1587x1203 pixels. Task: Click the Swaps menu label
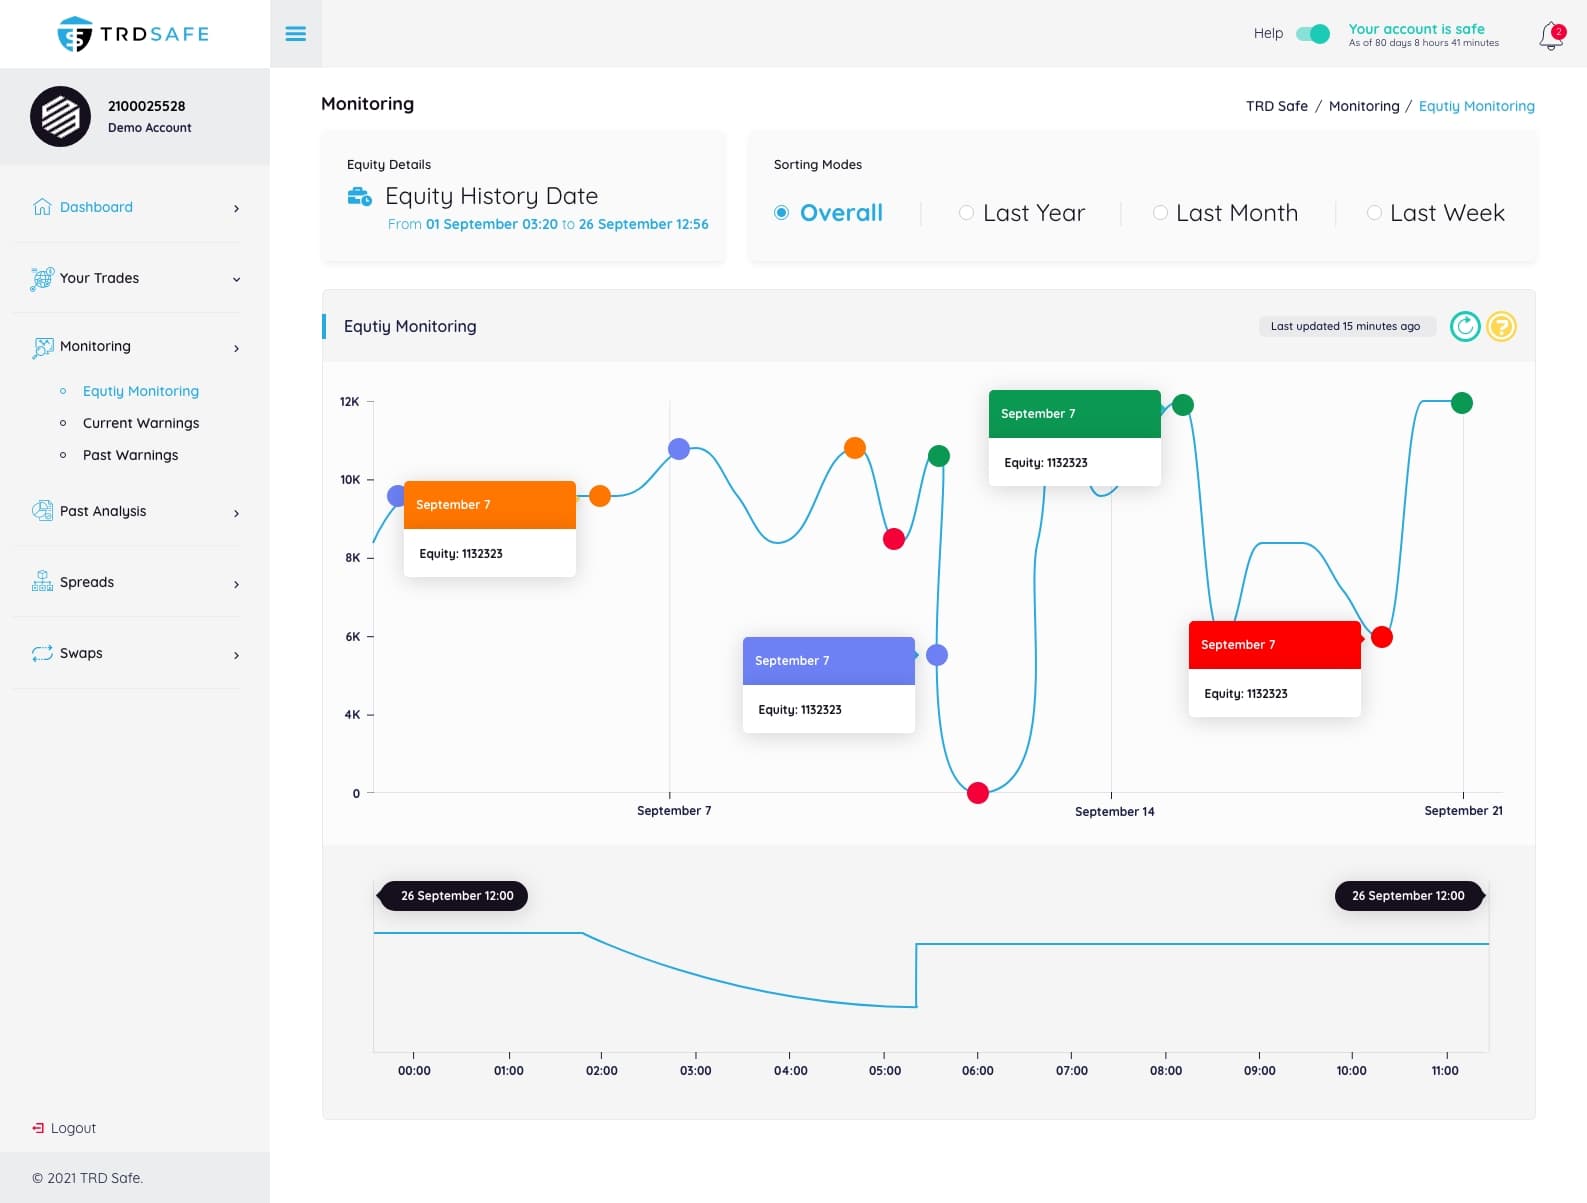pyautogui.click(x=81, y=653)
